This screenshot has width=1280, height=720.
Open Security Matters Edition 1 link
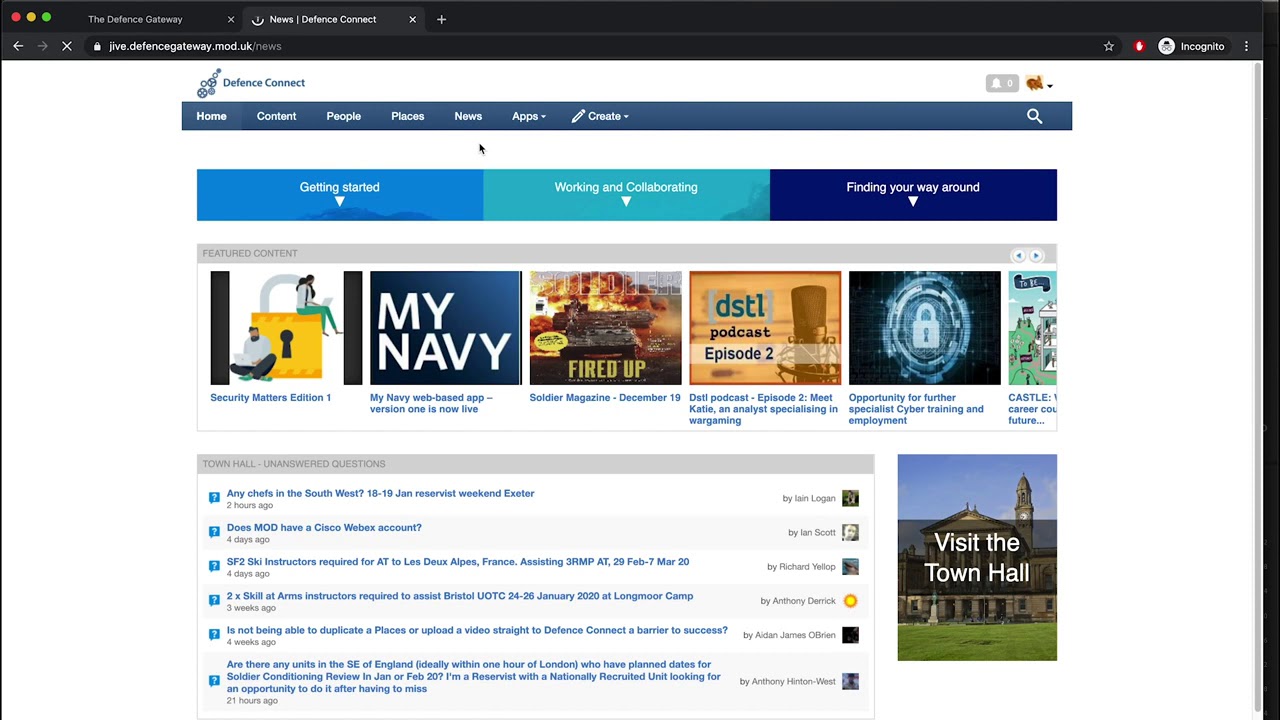[x=270, y=398]
